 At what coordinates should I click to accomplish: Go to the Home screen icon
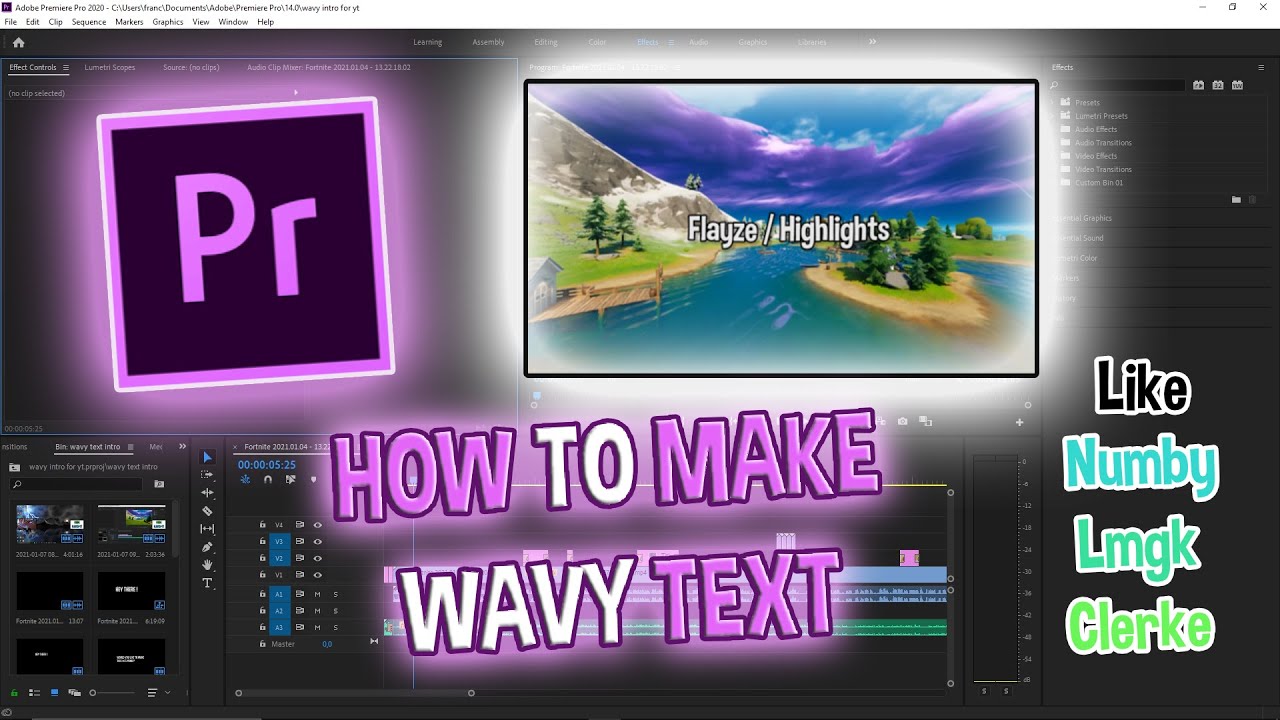[x=18, y=42]
